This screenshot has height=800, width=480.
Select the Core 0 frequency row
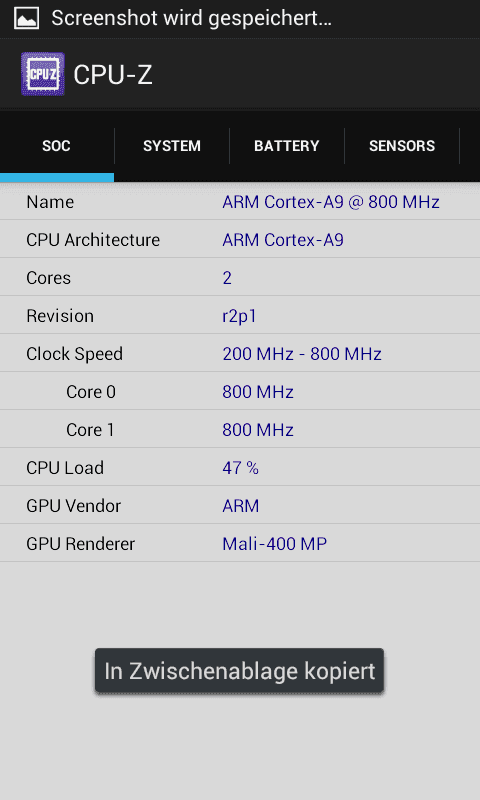(240, 391)
